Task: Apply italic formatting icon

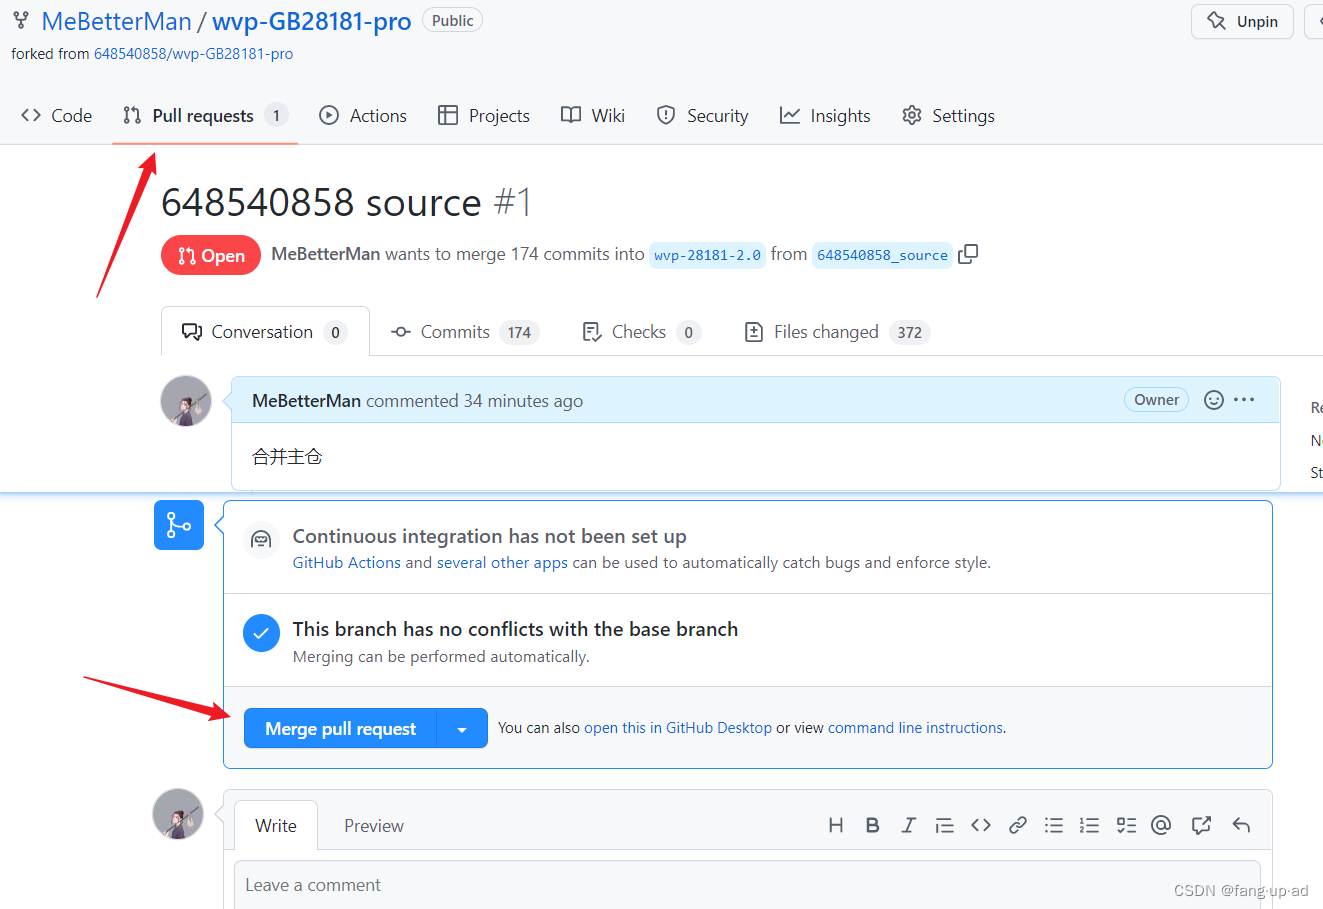Action: [x=908, y=825]
